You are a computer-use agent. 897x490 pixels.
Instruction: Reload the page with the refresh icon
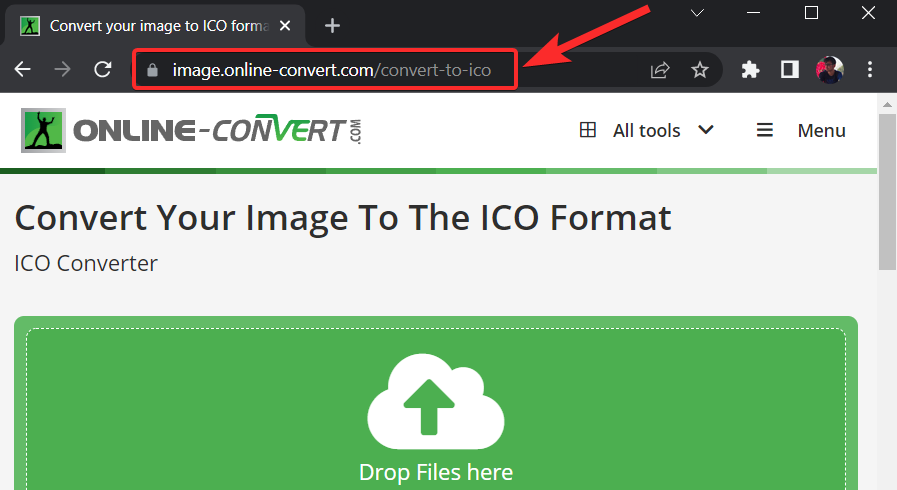pyautogui.click(x=102, y=70)
